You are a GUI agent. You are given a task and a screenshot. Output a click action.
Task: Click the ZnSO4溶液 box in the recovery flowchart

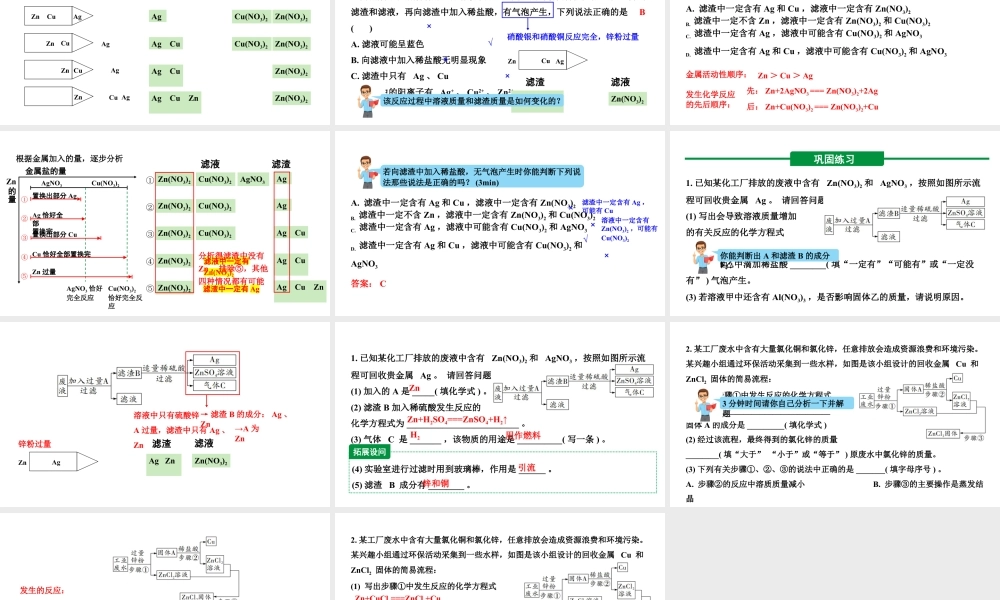coord(213,372)
